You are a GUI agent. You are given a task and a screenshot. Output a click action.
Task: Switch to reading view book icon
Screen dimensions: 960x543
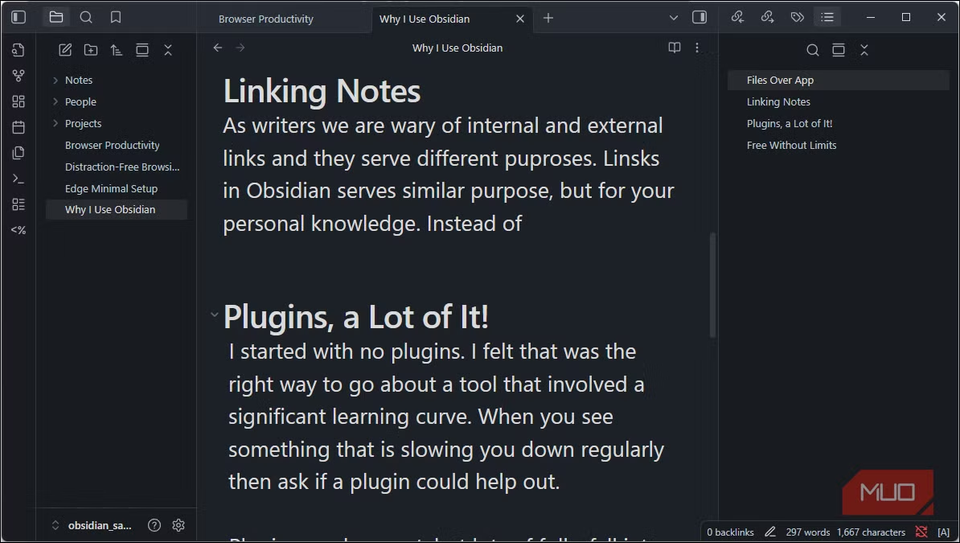tap(674, 48)
